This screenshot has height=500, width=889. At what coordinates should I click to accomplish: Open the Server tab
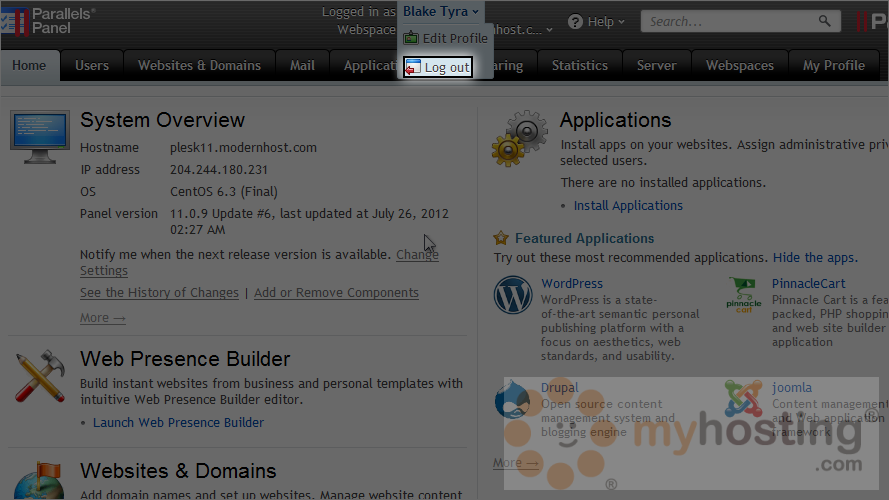657,65
